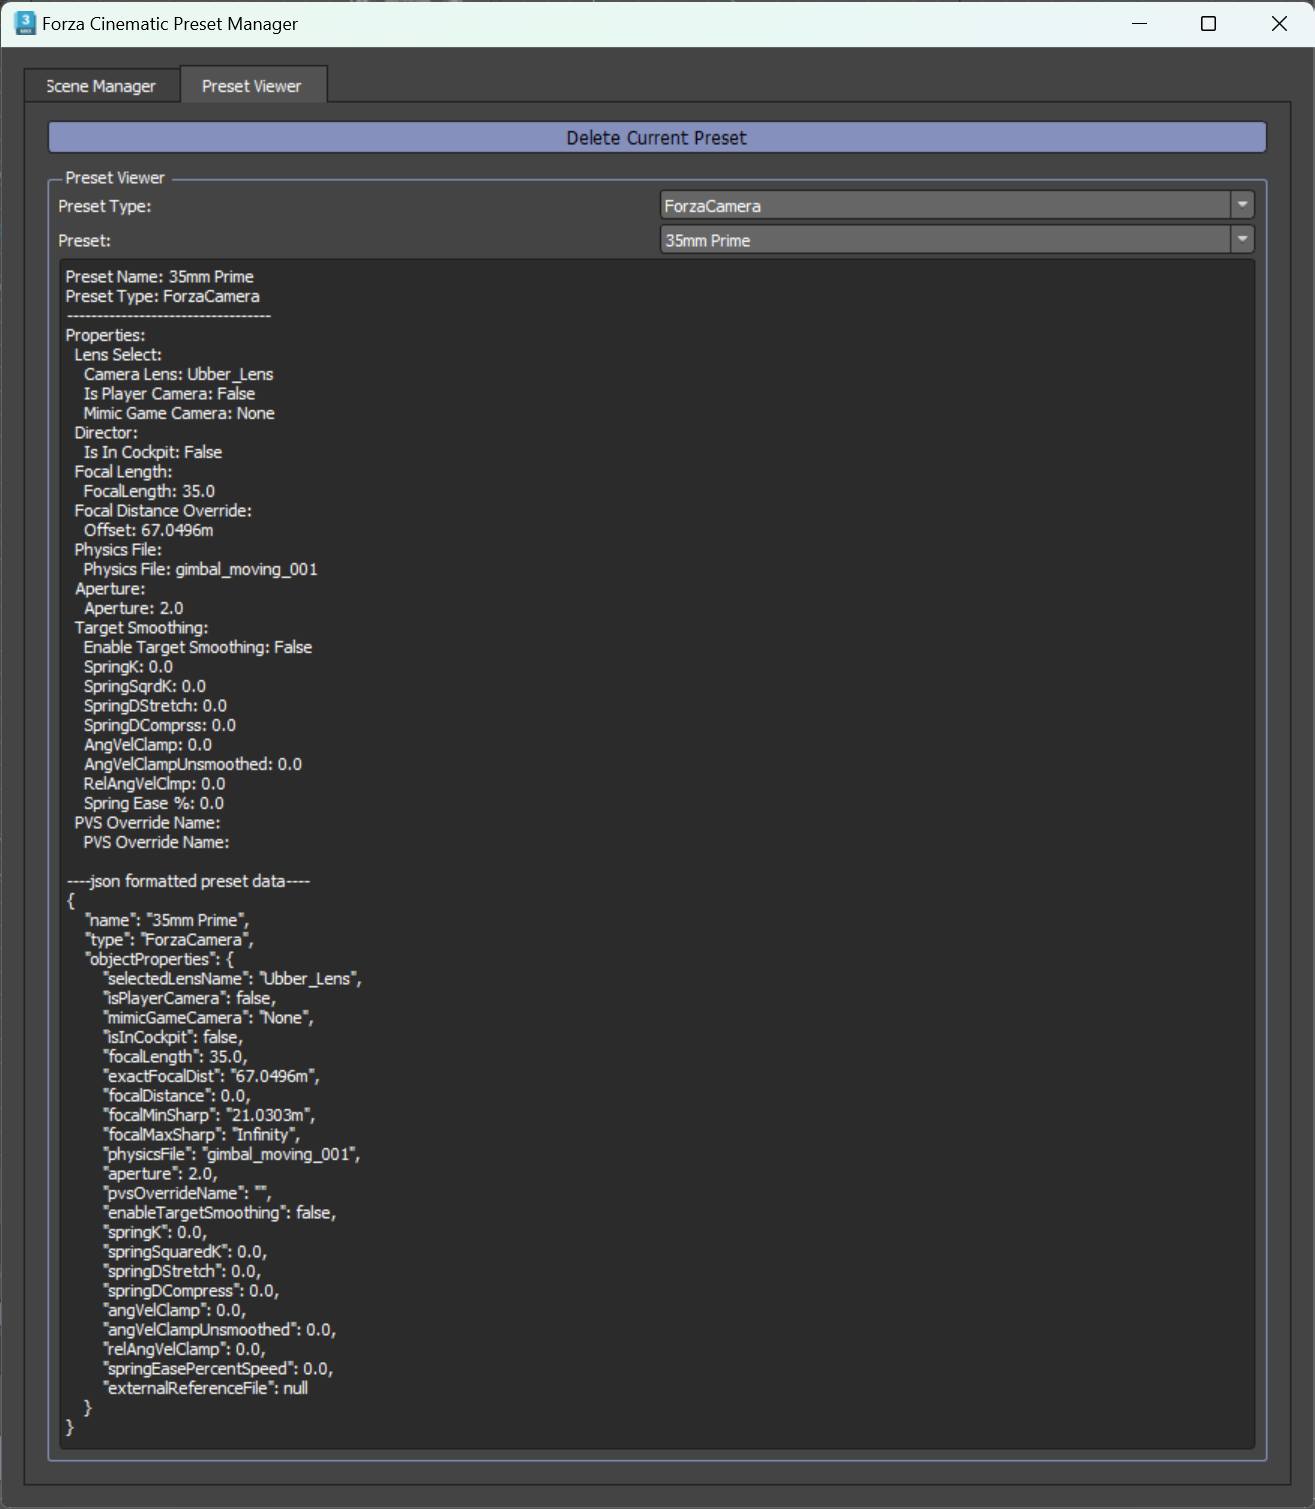Click the 'Is In Cockpit: False' line
Image resolution: width=1315 pixels, height=1509 pixels.
pos(153,453)
